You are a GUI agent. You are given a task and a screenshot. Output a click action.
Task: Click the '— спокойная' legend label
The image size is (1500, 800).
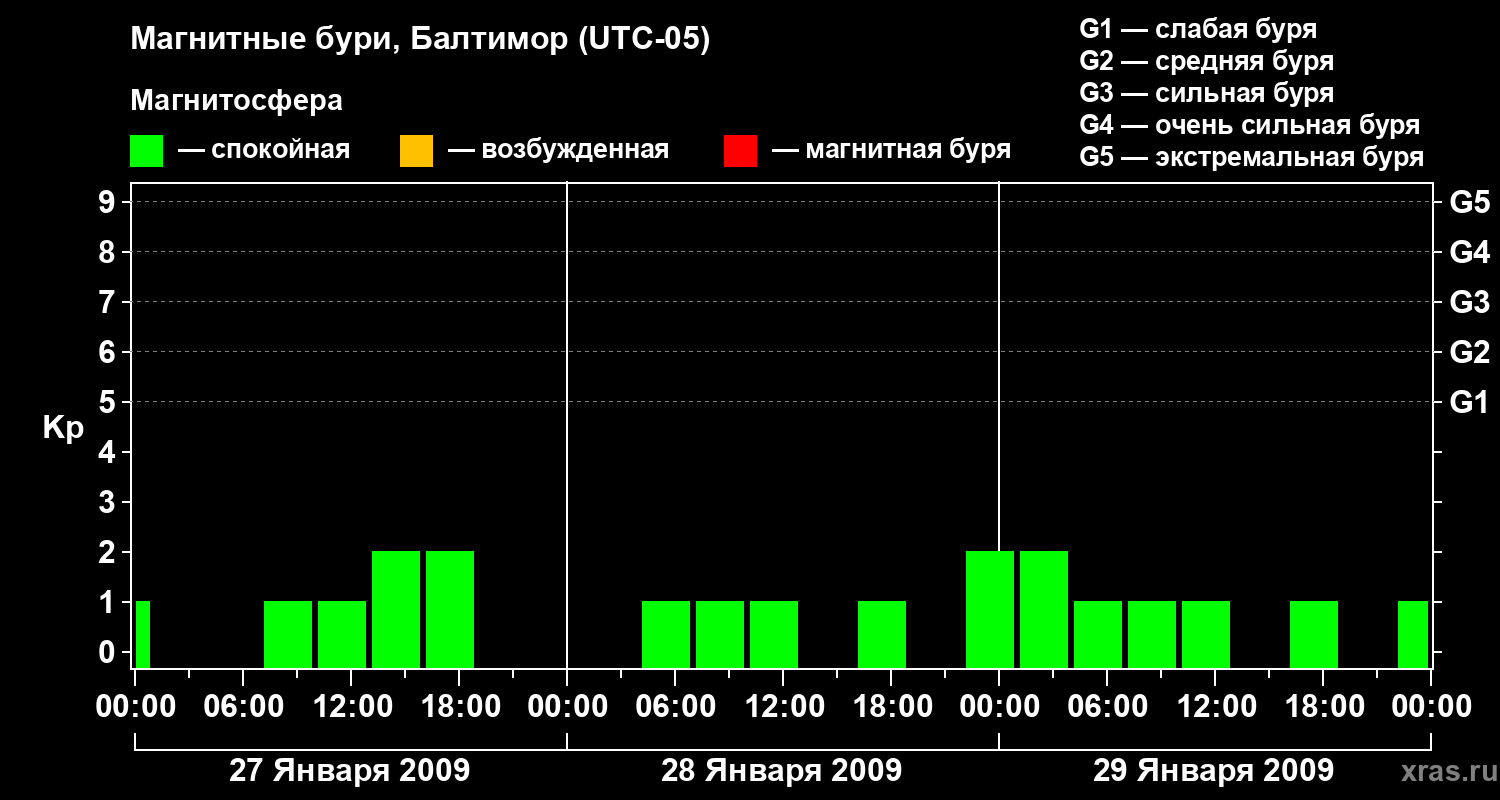click(264, 151)
